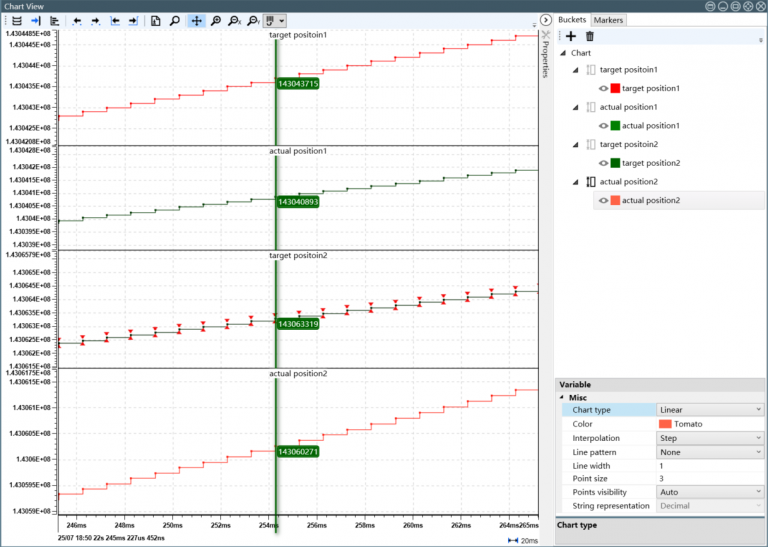Collapse the Chart tree node
768x547 pixels.
coord(563,53)
